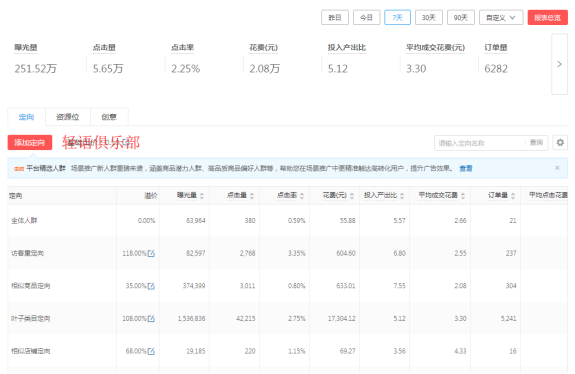The width and height of the screenshot is (575, 374).
Task: Sort table by 曝光量 column
Action: [x=202, y=196]
